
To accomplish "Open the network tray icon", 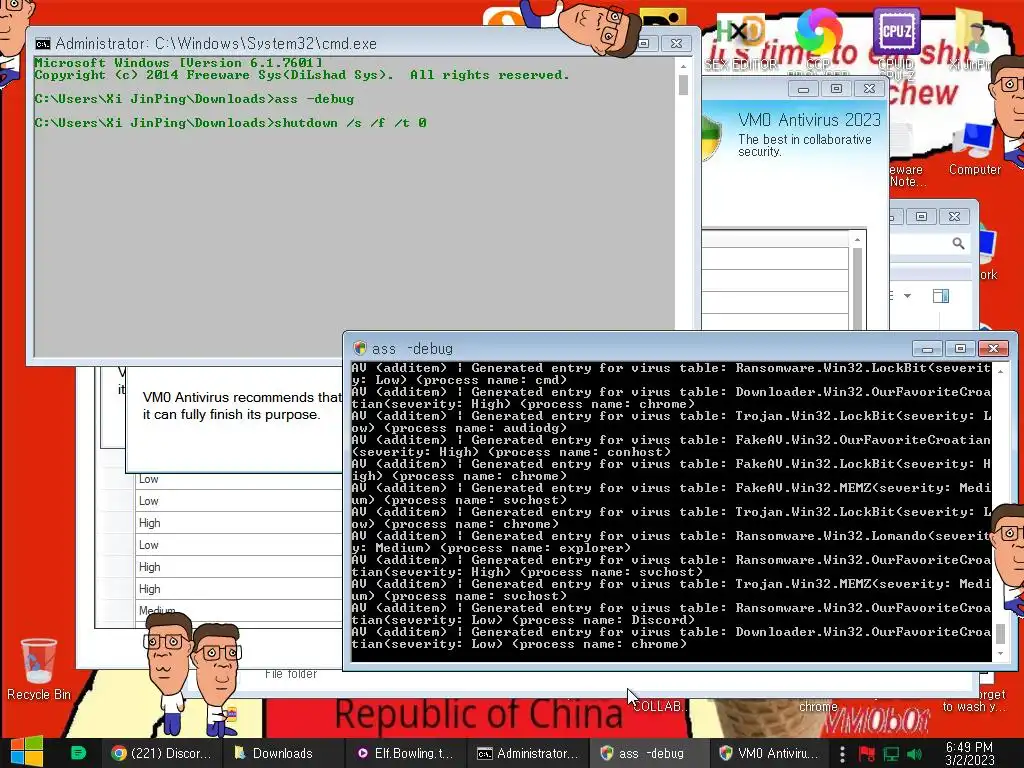I will click(891, 754).
